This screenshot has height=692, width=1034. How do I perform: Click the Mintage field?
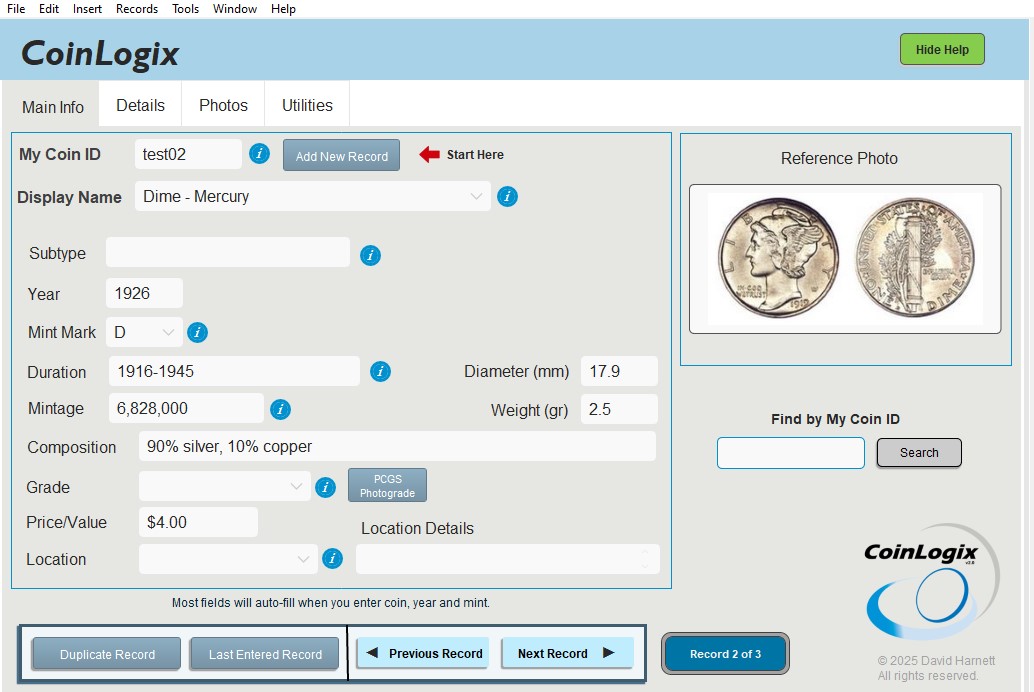pos(186,408)
